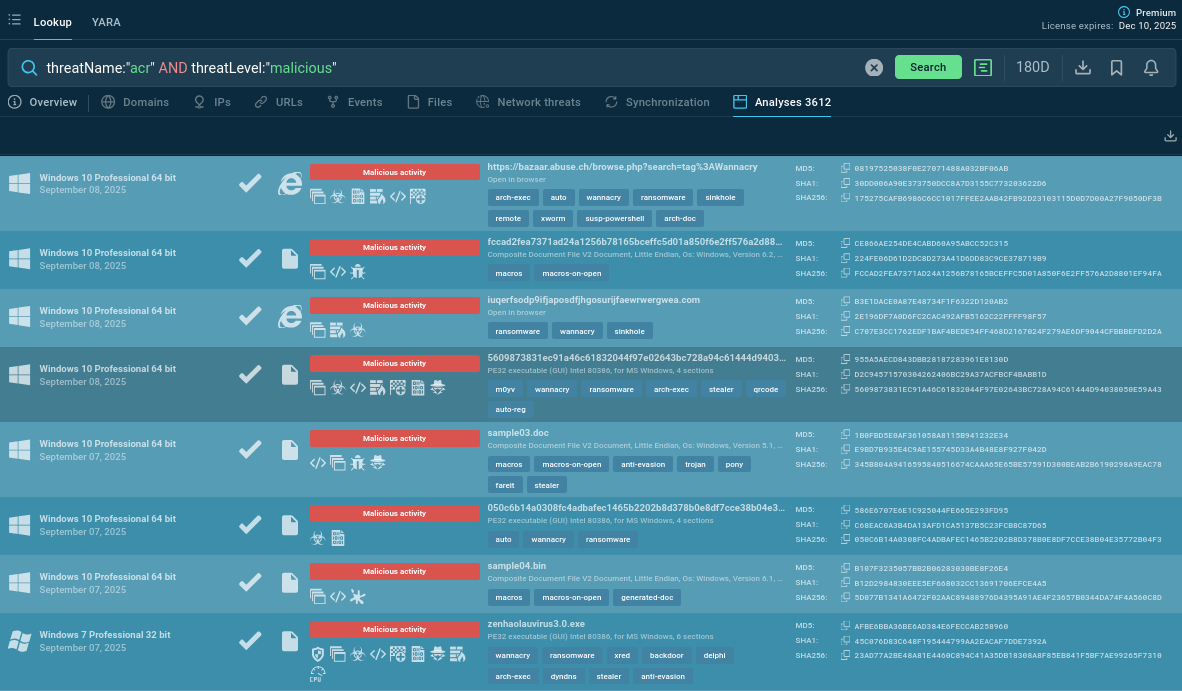Click the notification bell icon
The image size is (1182, 691).
pos(1151,67)
